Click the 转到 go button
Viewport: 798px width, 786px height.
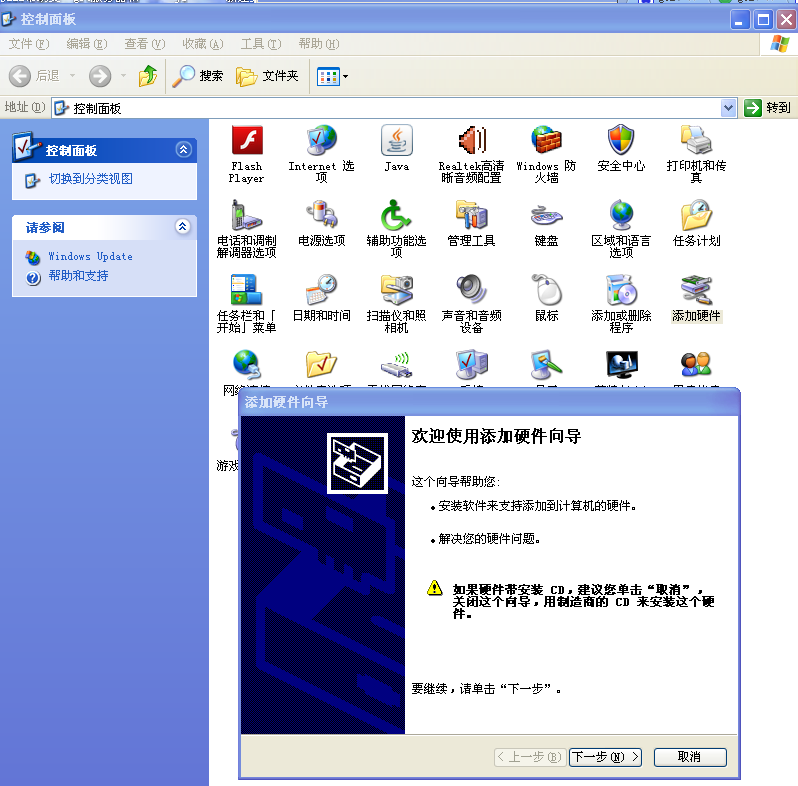tap(767, 108)
